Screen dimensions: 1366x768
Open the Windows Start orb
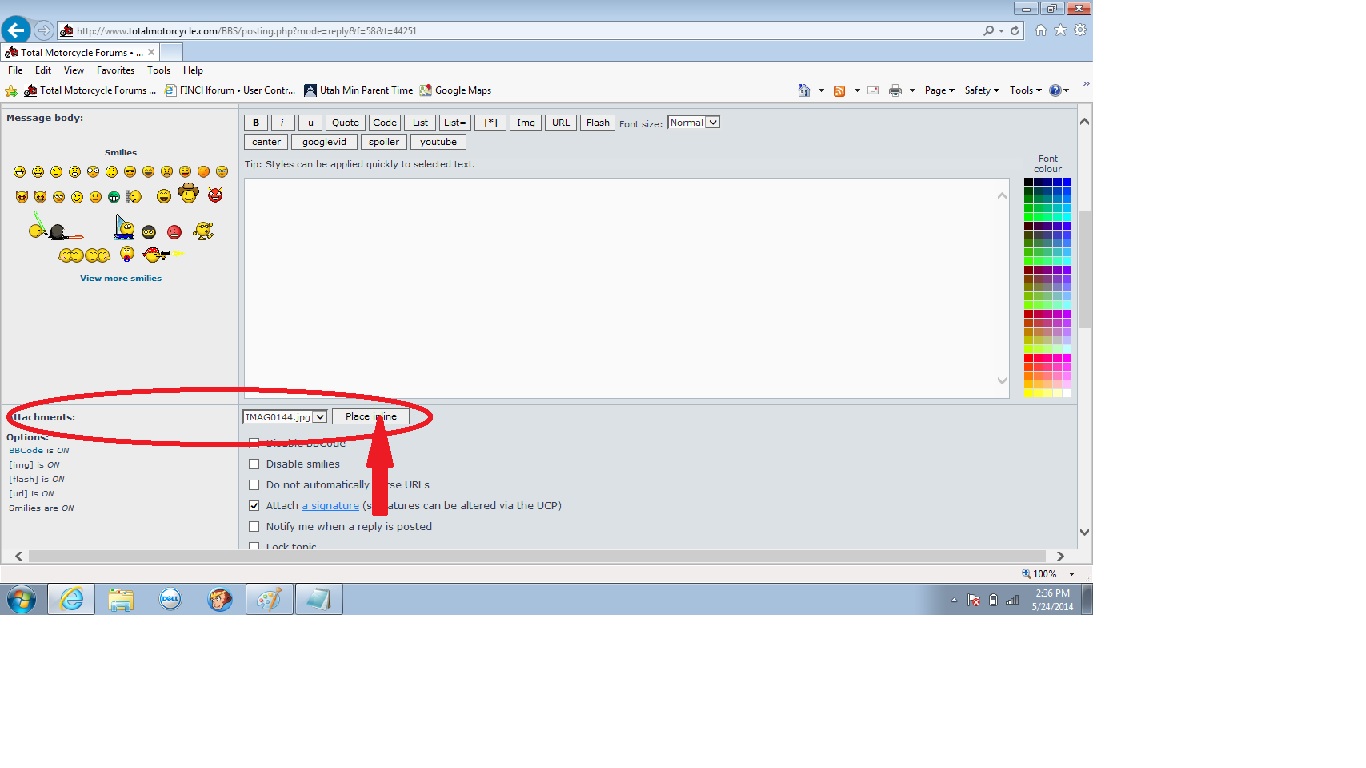coord(21,599)
